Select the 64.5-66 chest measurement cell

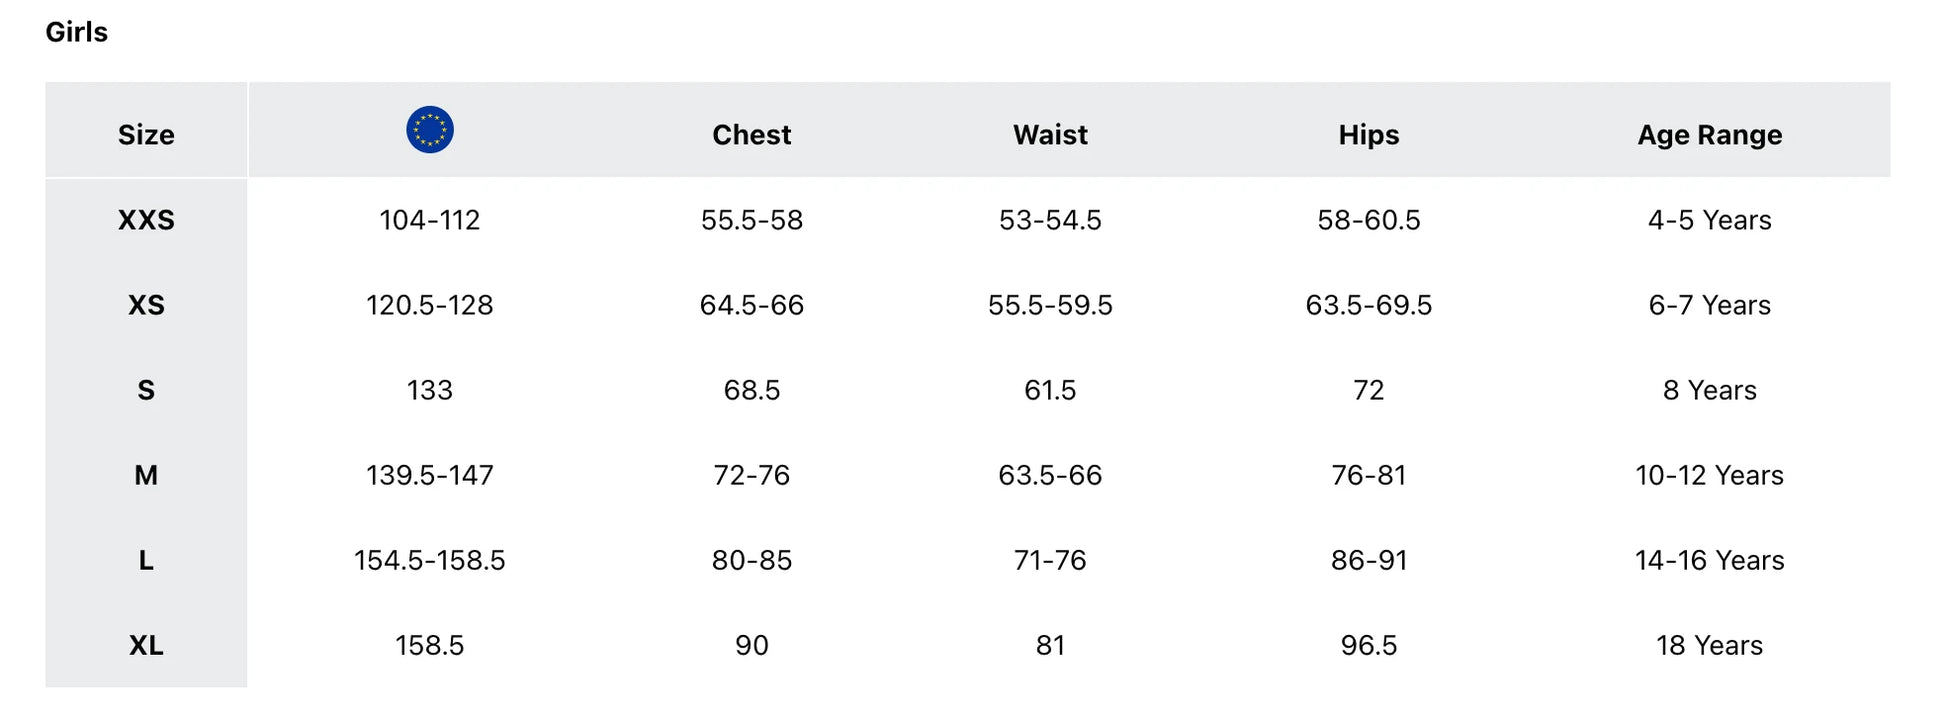[x=751, y=305]
